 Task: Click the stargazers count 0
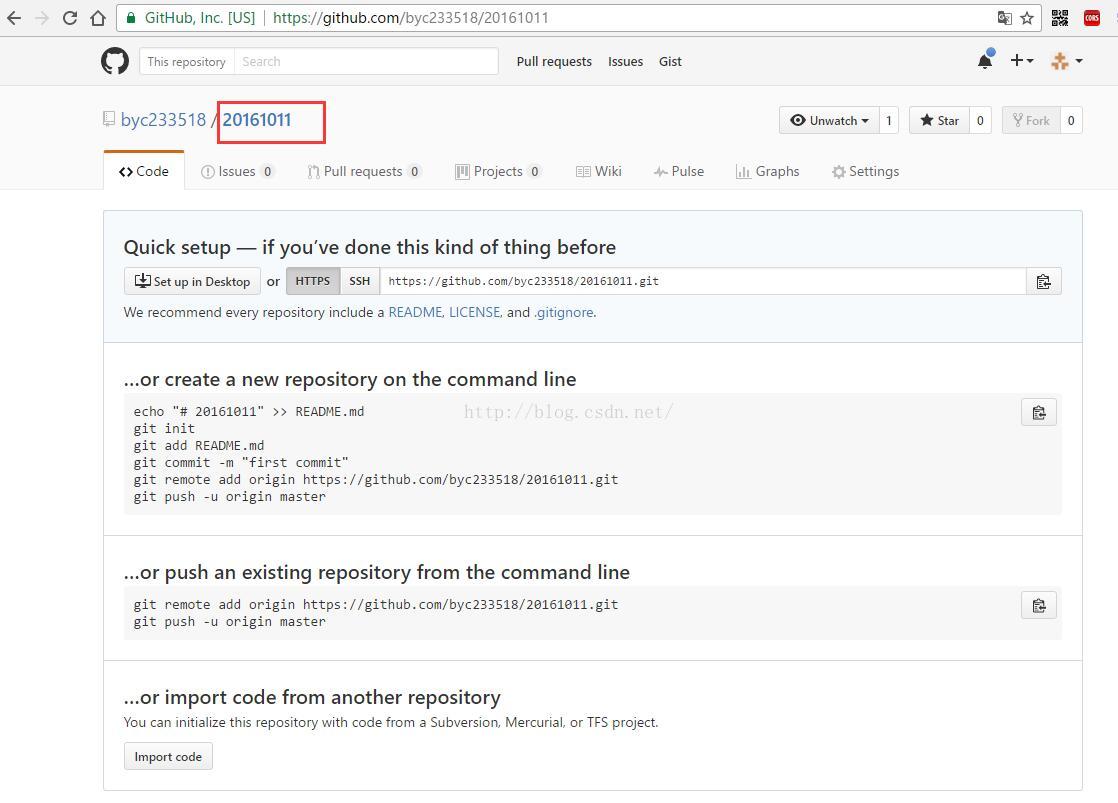980,121
